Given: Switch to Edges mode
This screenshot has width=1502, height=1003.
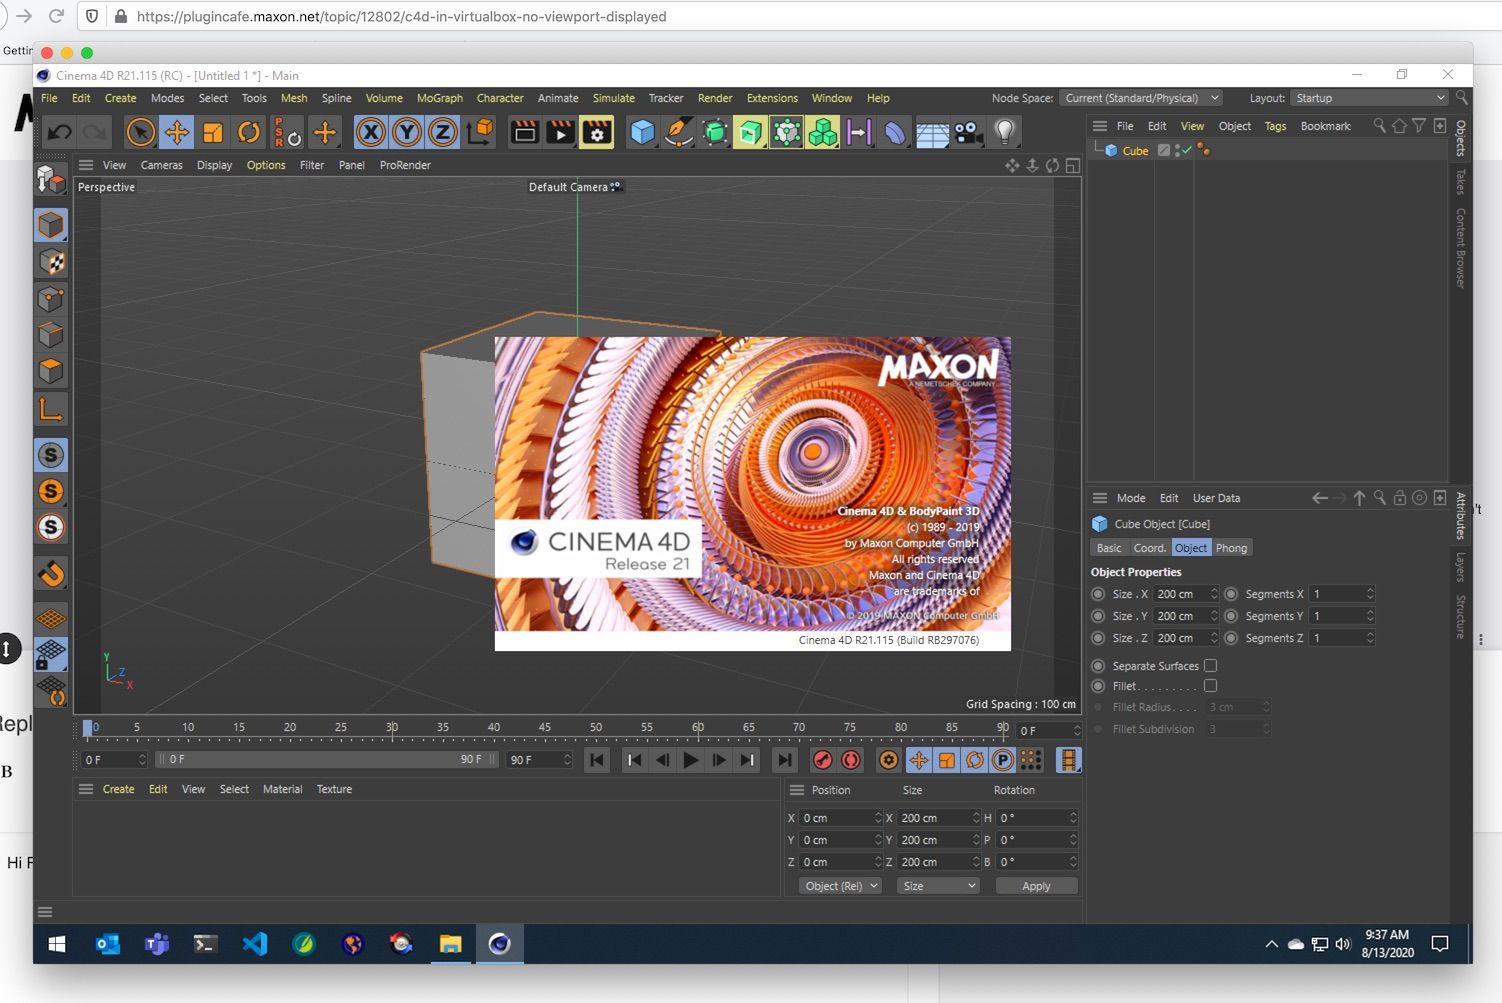Looking at the screenshot, I should pos(51,335).
